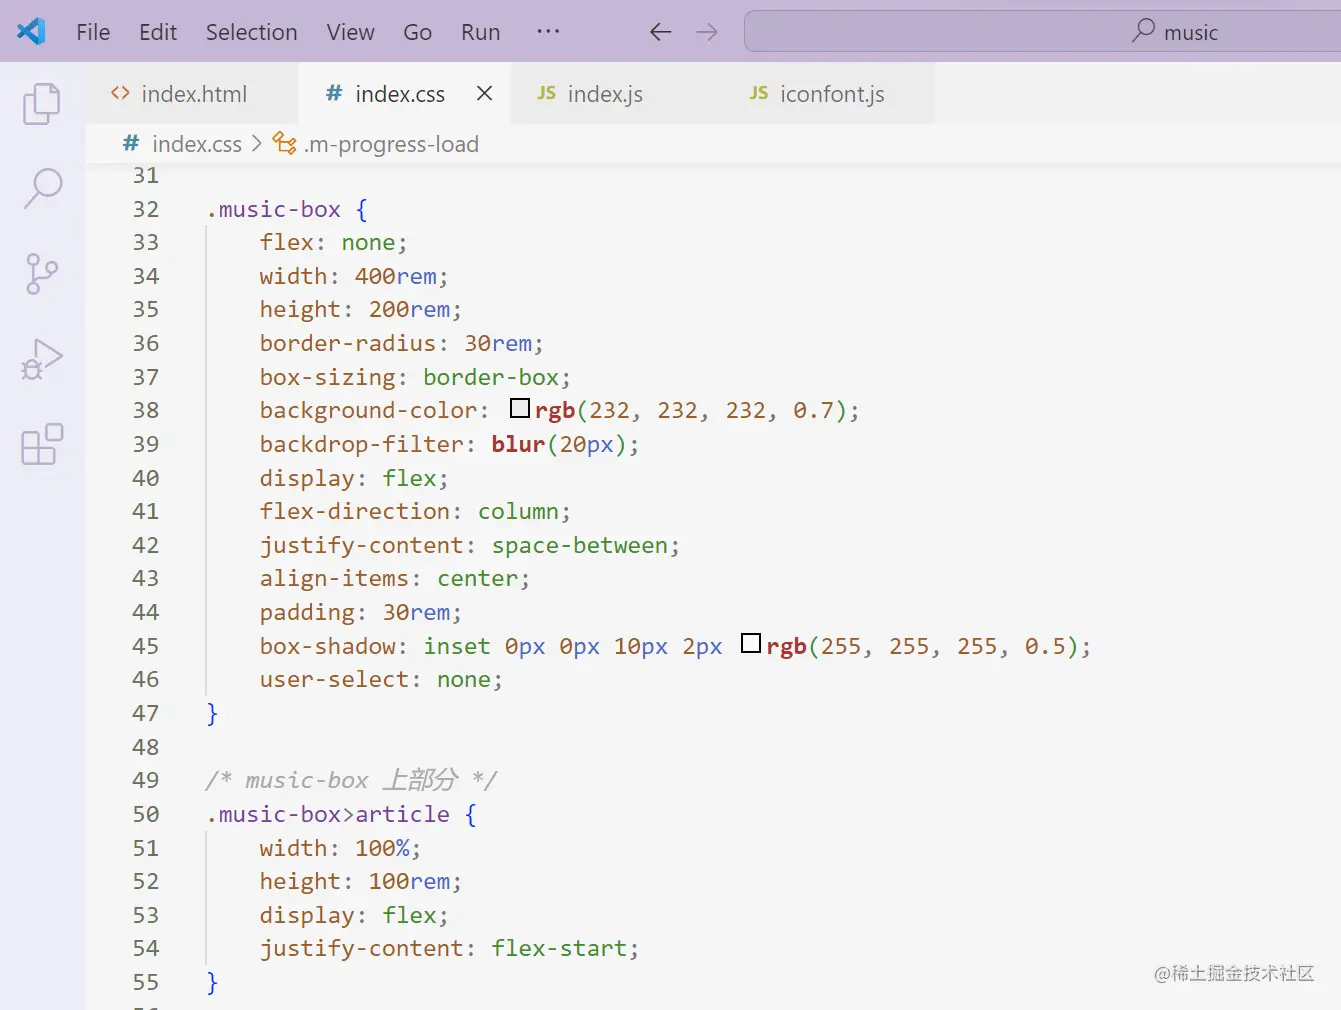Click the 'height: 200rem;' declaration
The height and width of the screenshot is (1010, 1341).
coord(360,309)
